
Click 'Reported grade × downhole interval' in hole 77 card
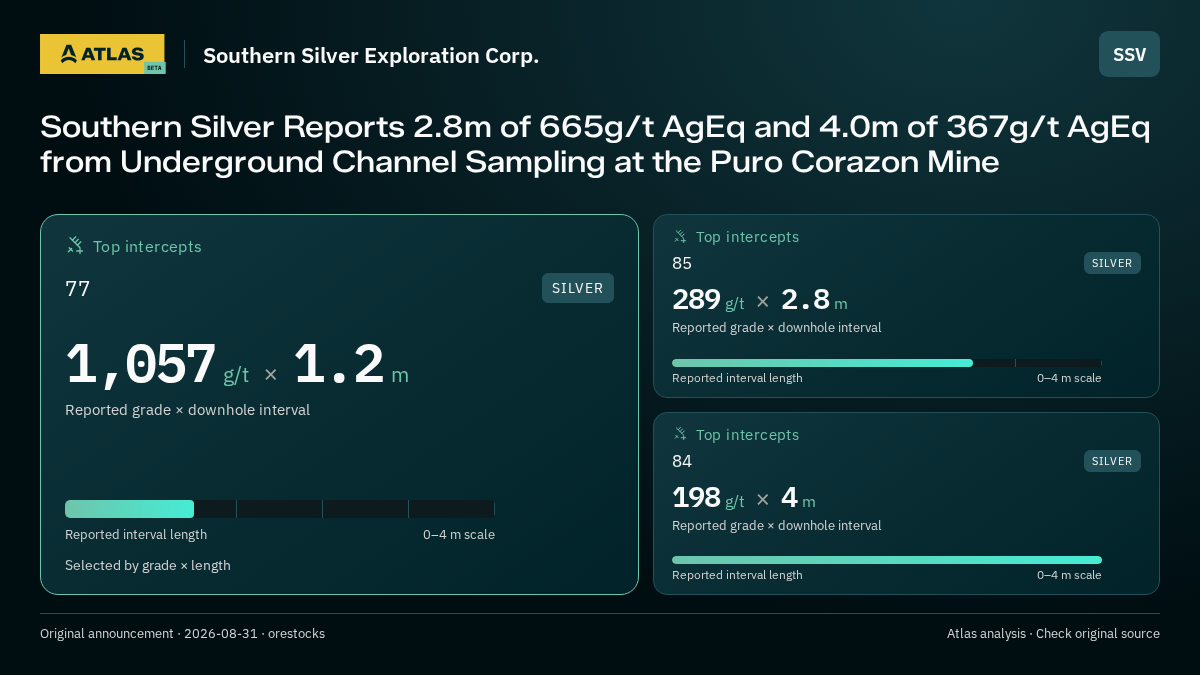[187, 410]
